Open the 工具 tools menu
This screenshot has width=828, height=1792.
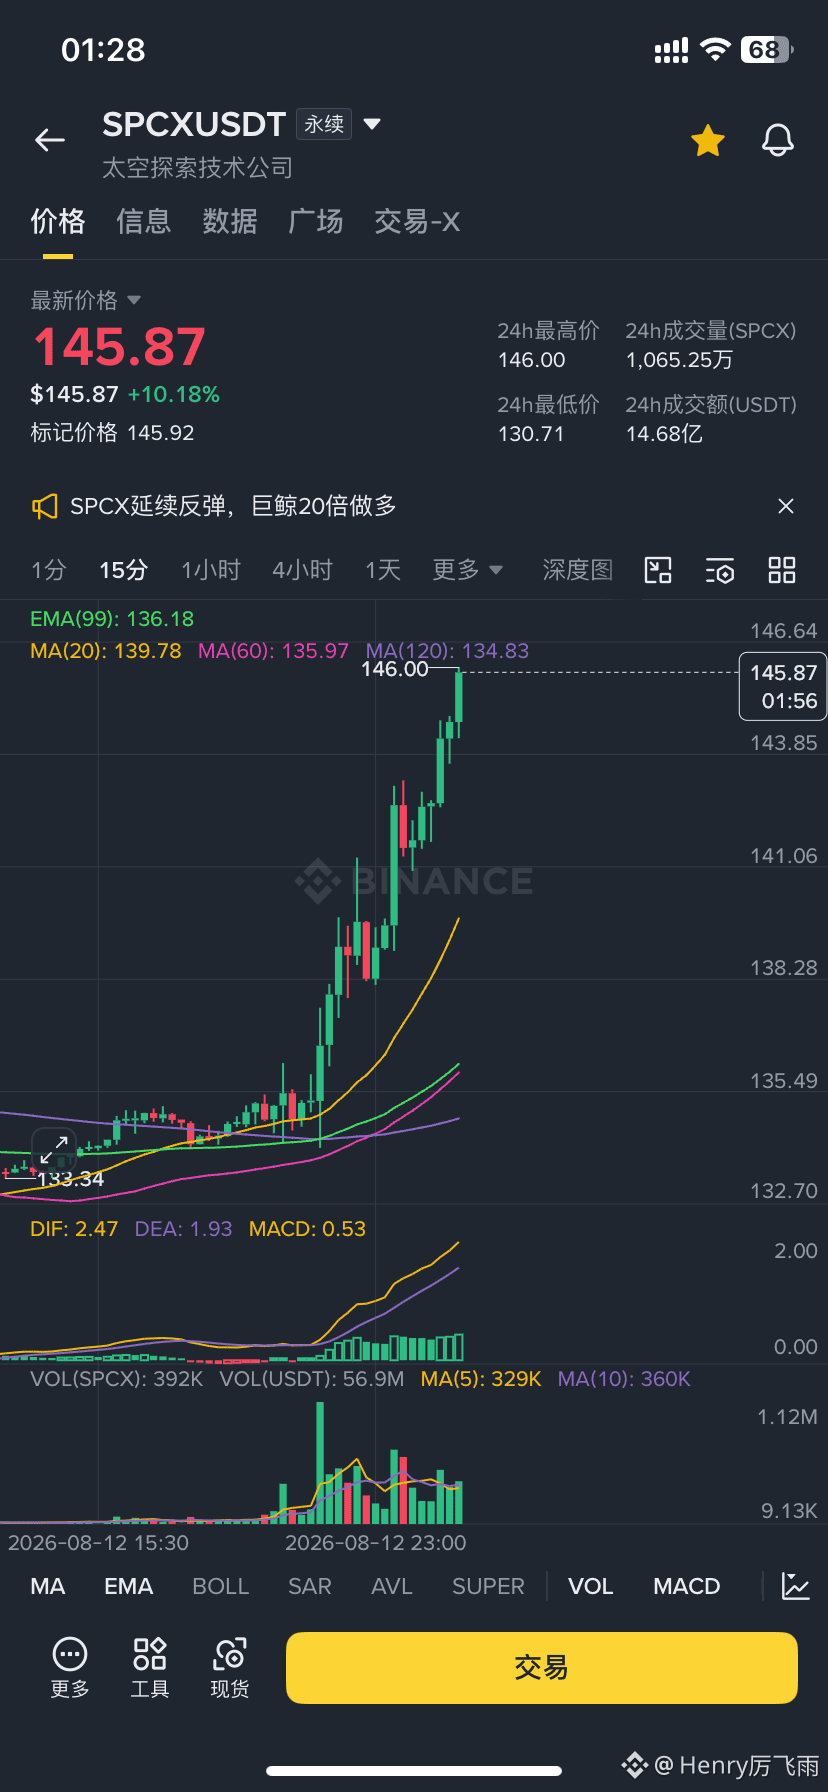pyautogui.click(x=150, y=1668)
